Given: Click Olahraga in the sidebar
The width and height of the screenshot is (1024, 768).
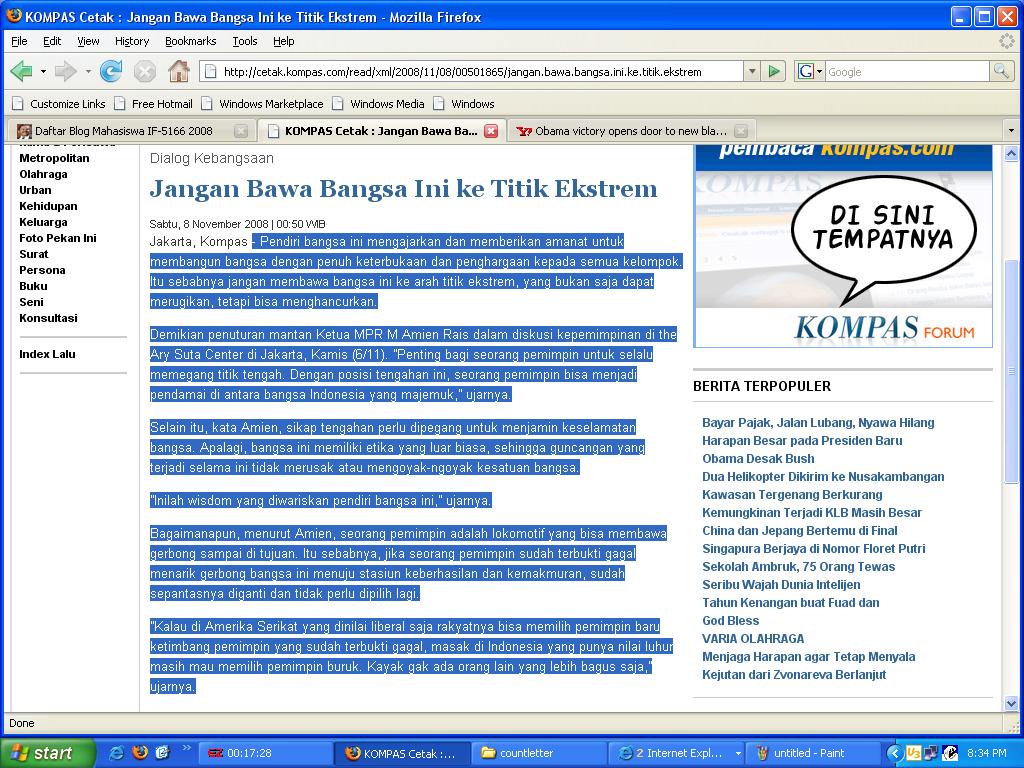Looking at the screenshot, I should tap(43, 174).
